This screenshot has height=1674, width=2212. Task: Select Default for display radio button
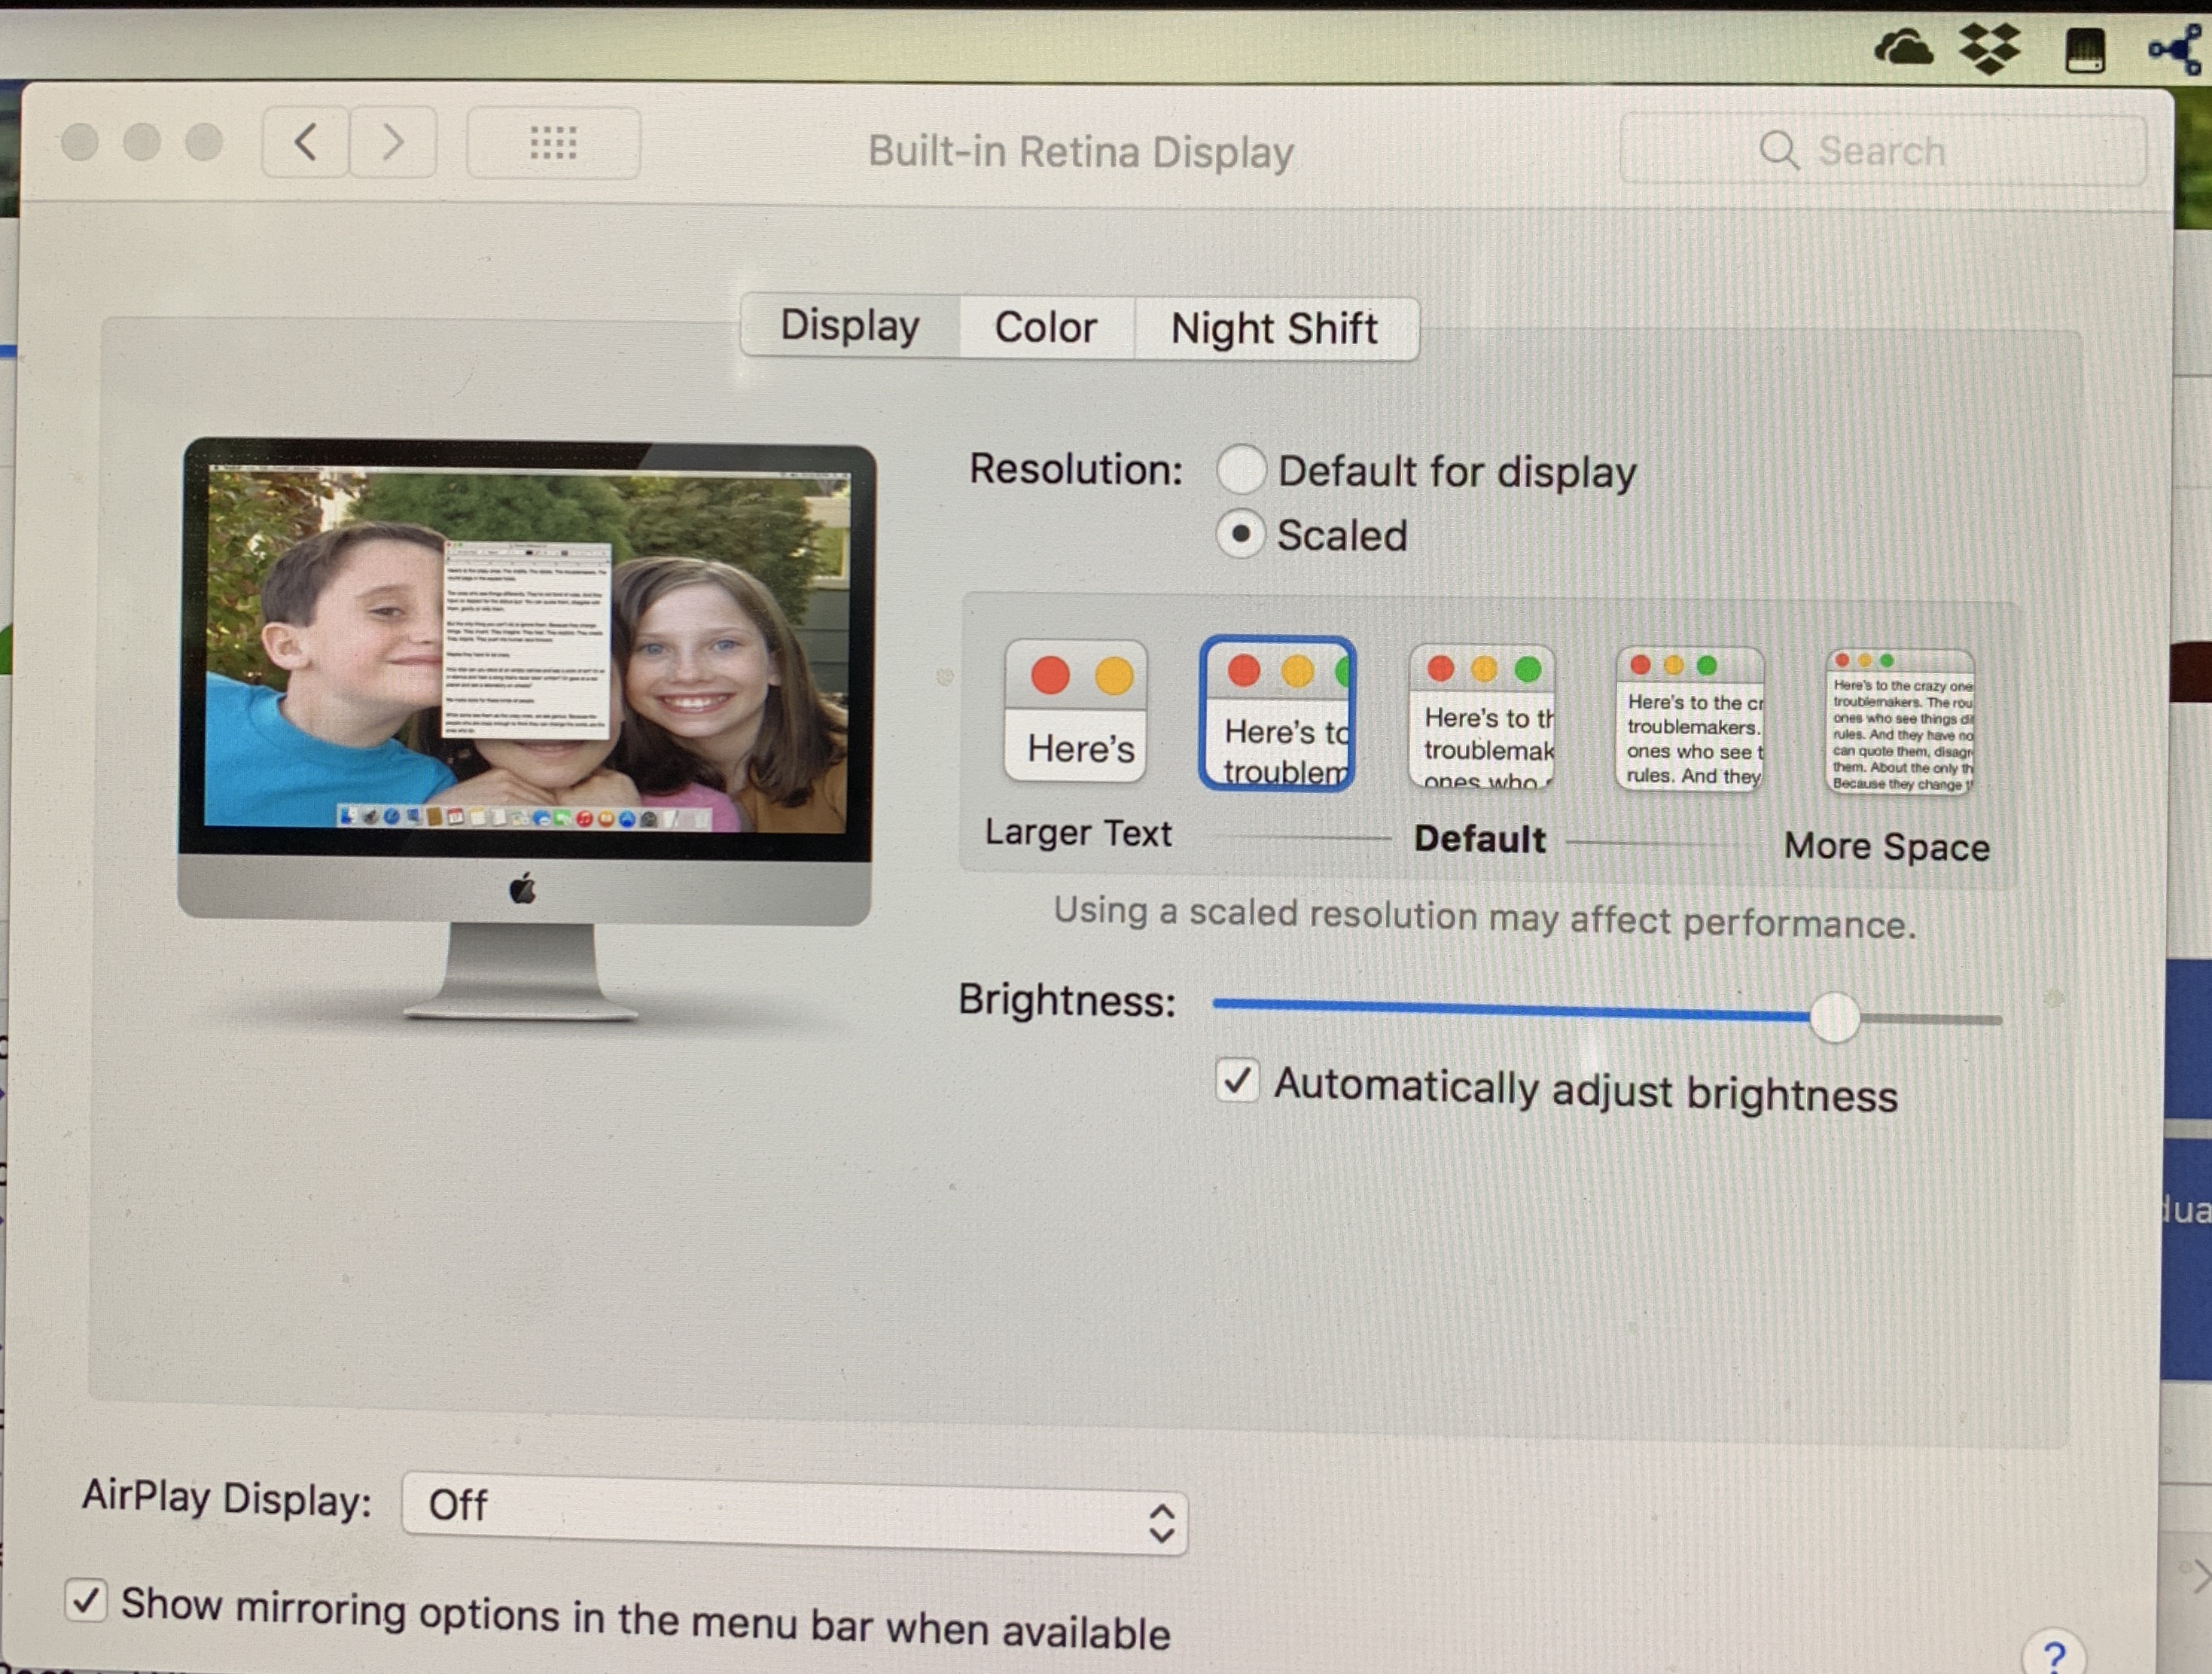pyautogui.click(x=1241, y=469)
